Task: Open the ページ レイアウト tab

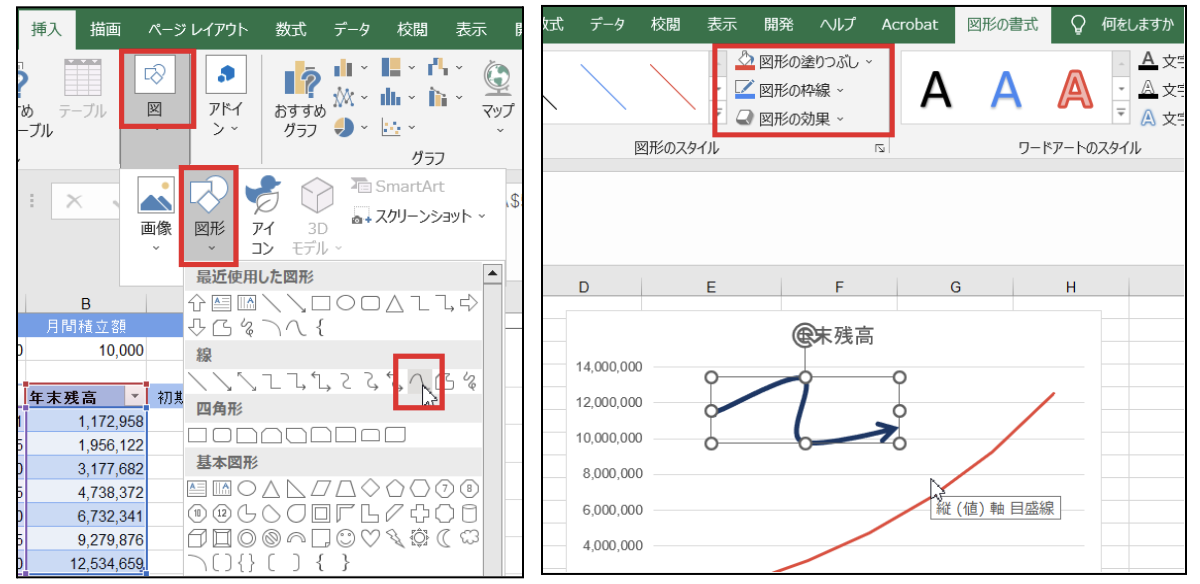Action: coord(198,29)
